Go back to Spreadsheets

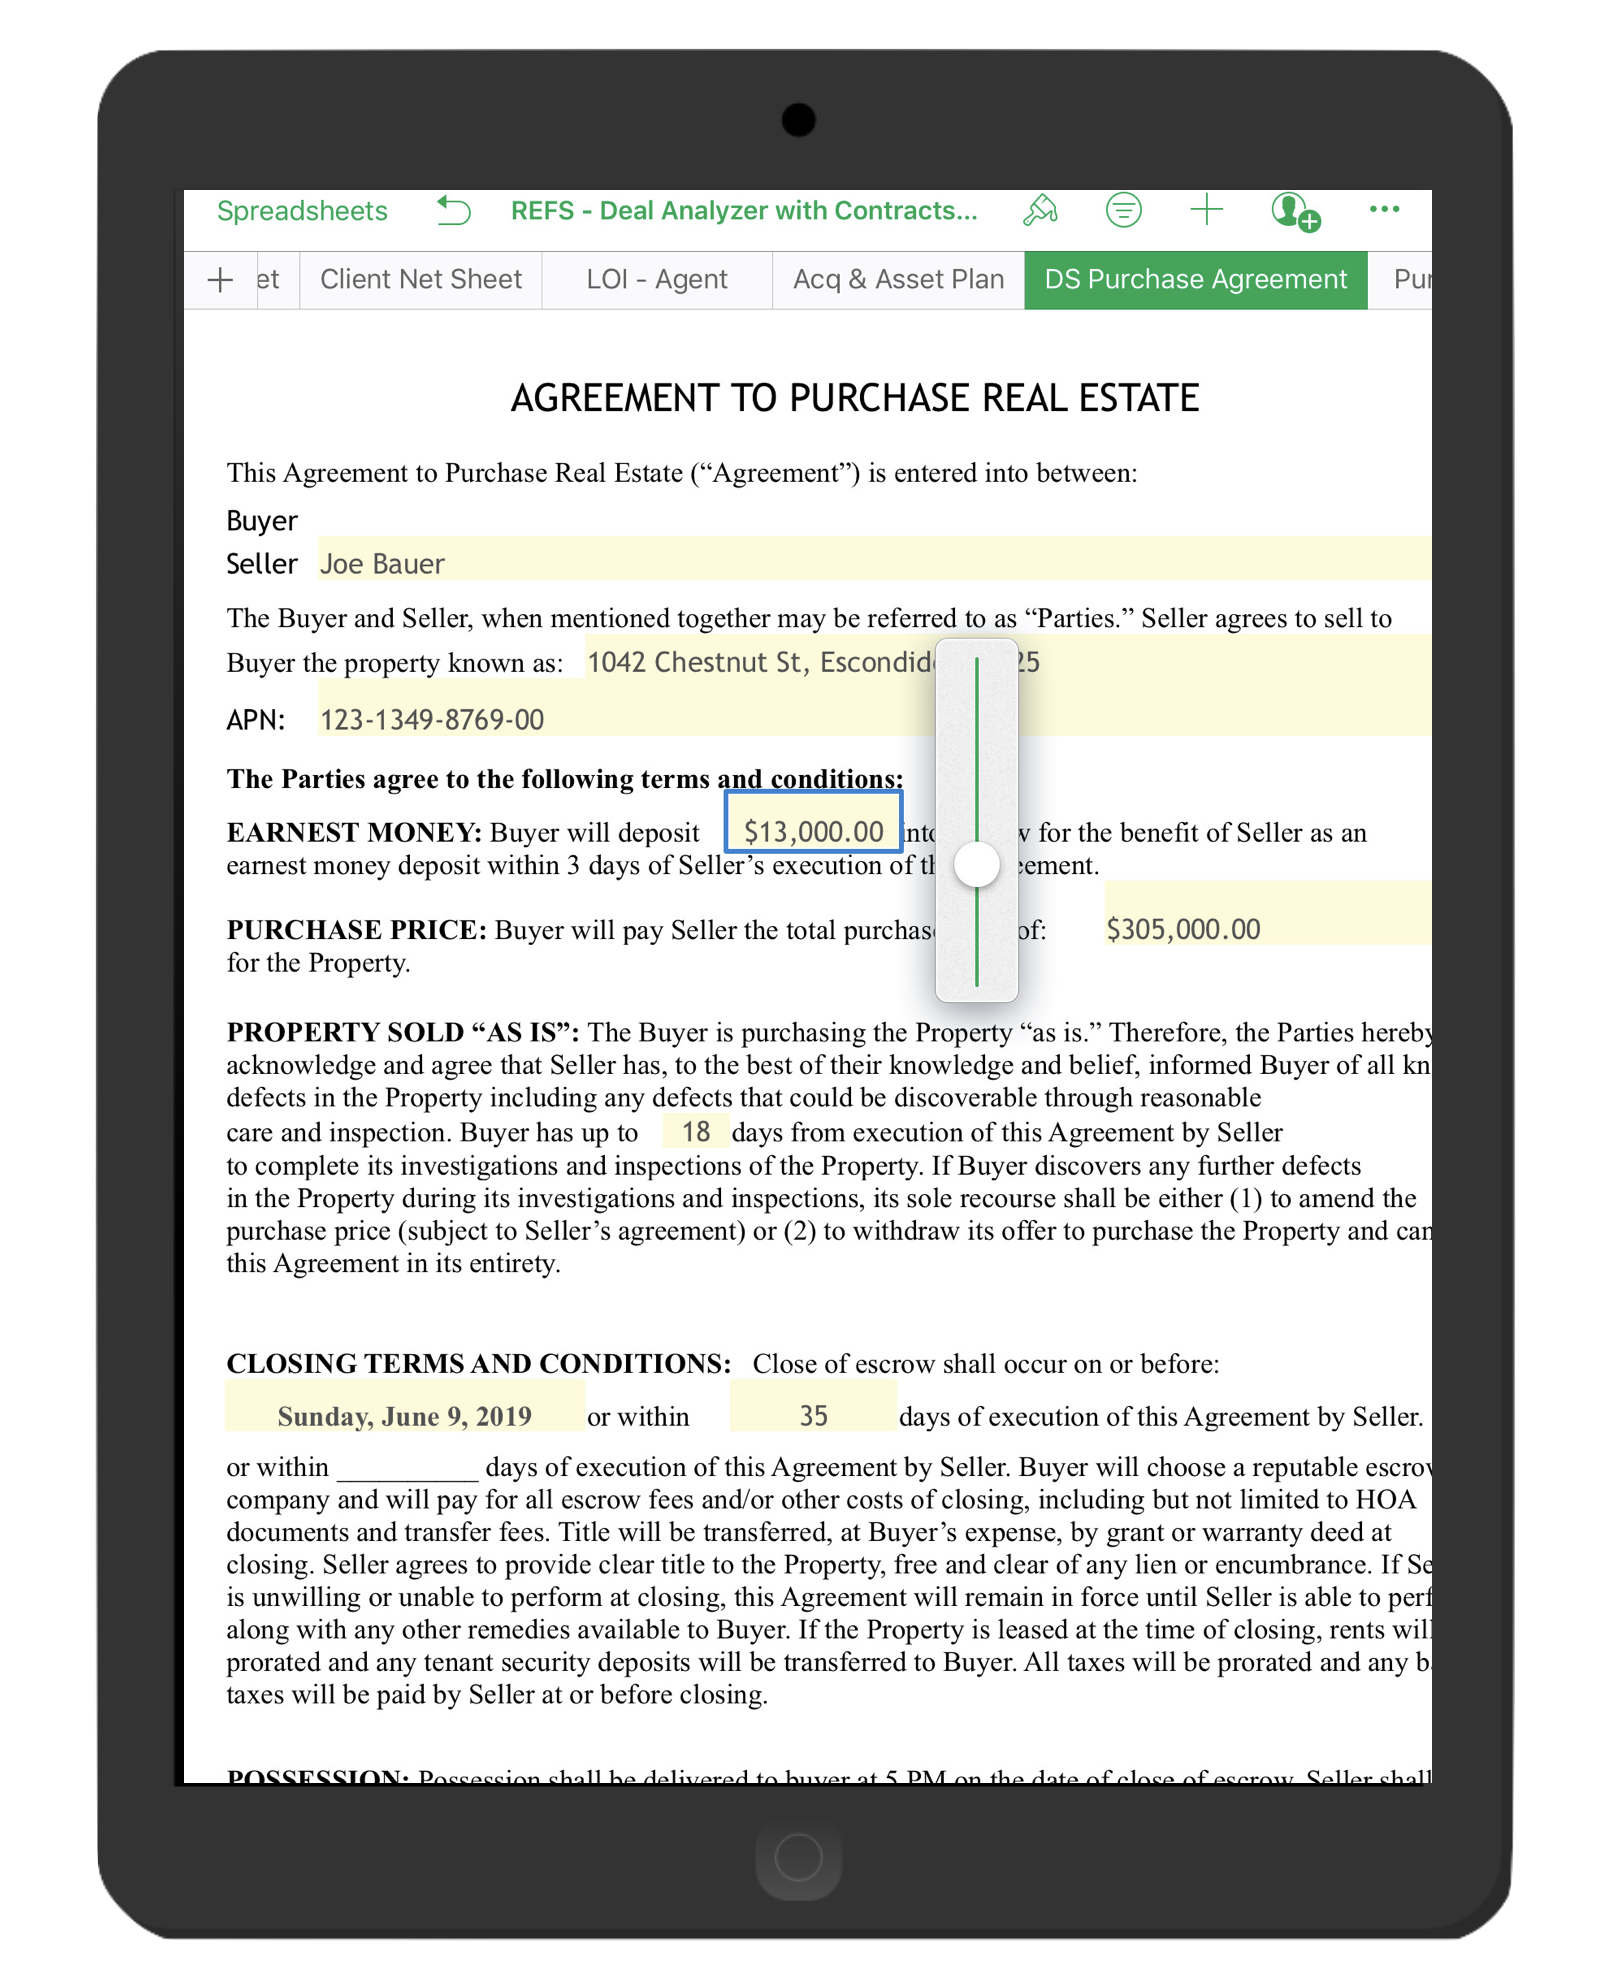pyautogui.click(x=302, y=211)
